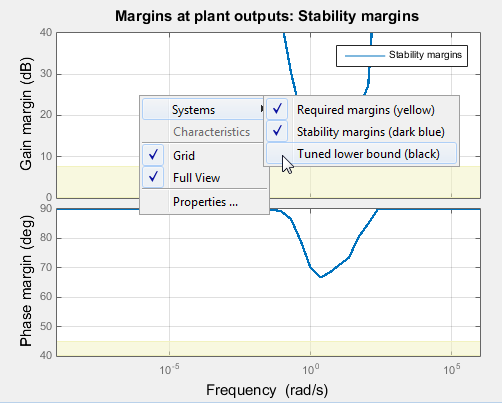Click the yellow required phase margin region
Screen dimensions: 502x403
point(268,348)
